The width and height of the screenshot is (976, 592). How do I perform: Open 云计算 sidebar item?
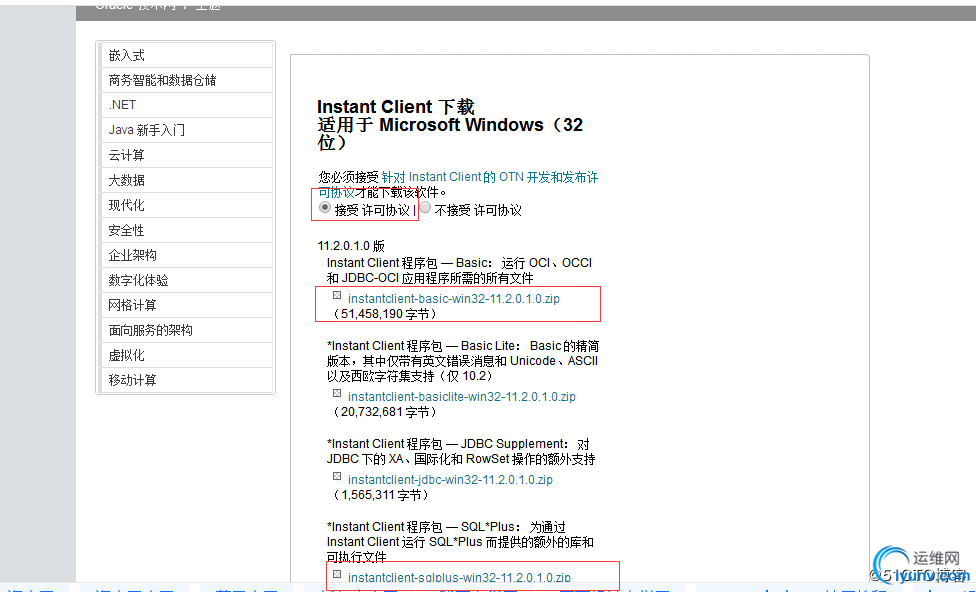pos(187,155)
